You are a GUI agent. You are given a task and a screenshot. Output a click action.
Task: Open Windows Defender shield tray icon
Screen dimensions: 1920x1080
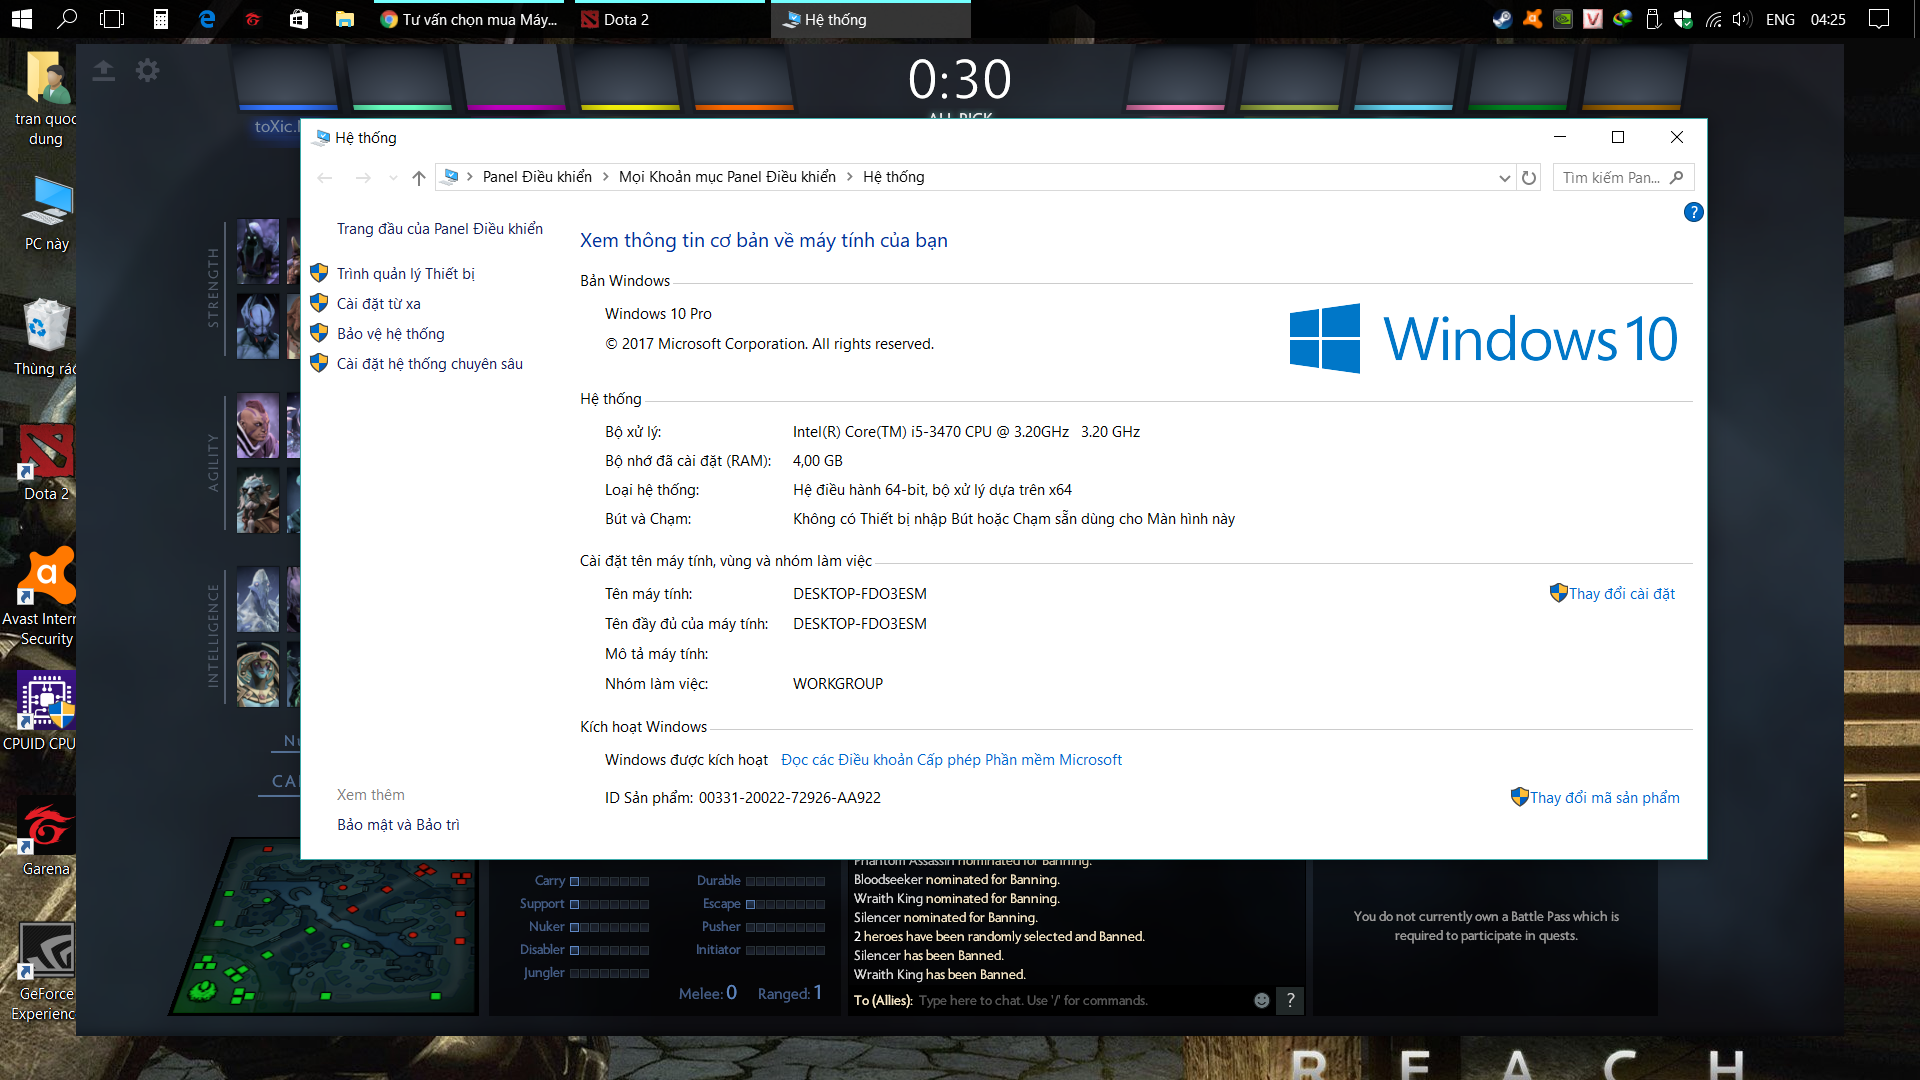click(1683, 19)
